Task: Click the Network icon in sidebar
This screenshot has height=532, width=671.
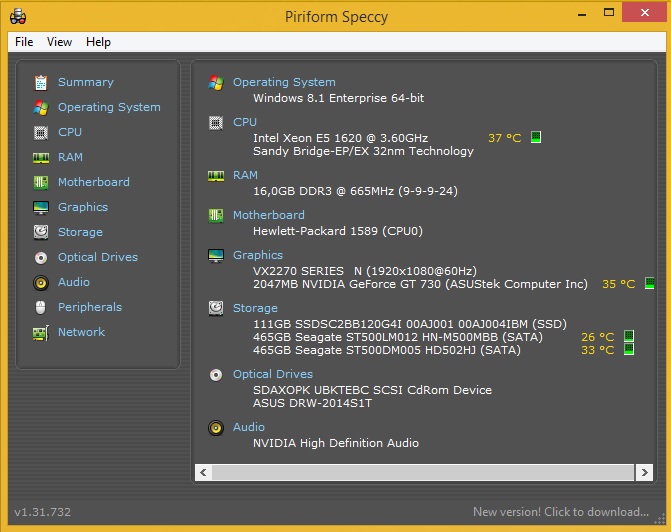Action: click(41, 332)
